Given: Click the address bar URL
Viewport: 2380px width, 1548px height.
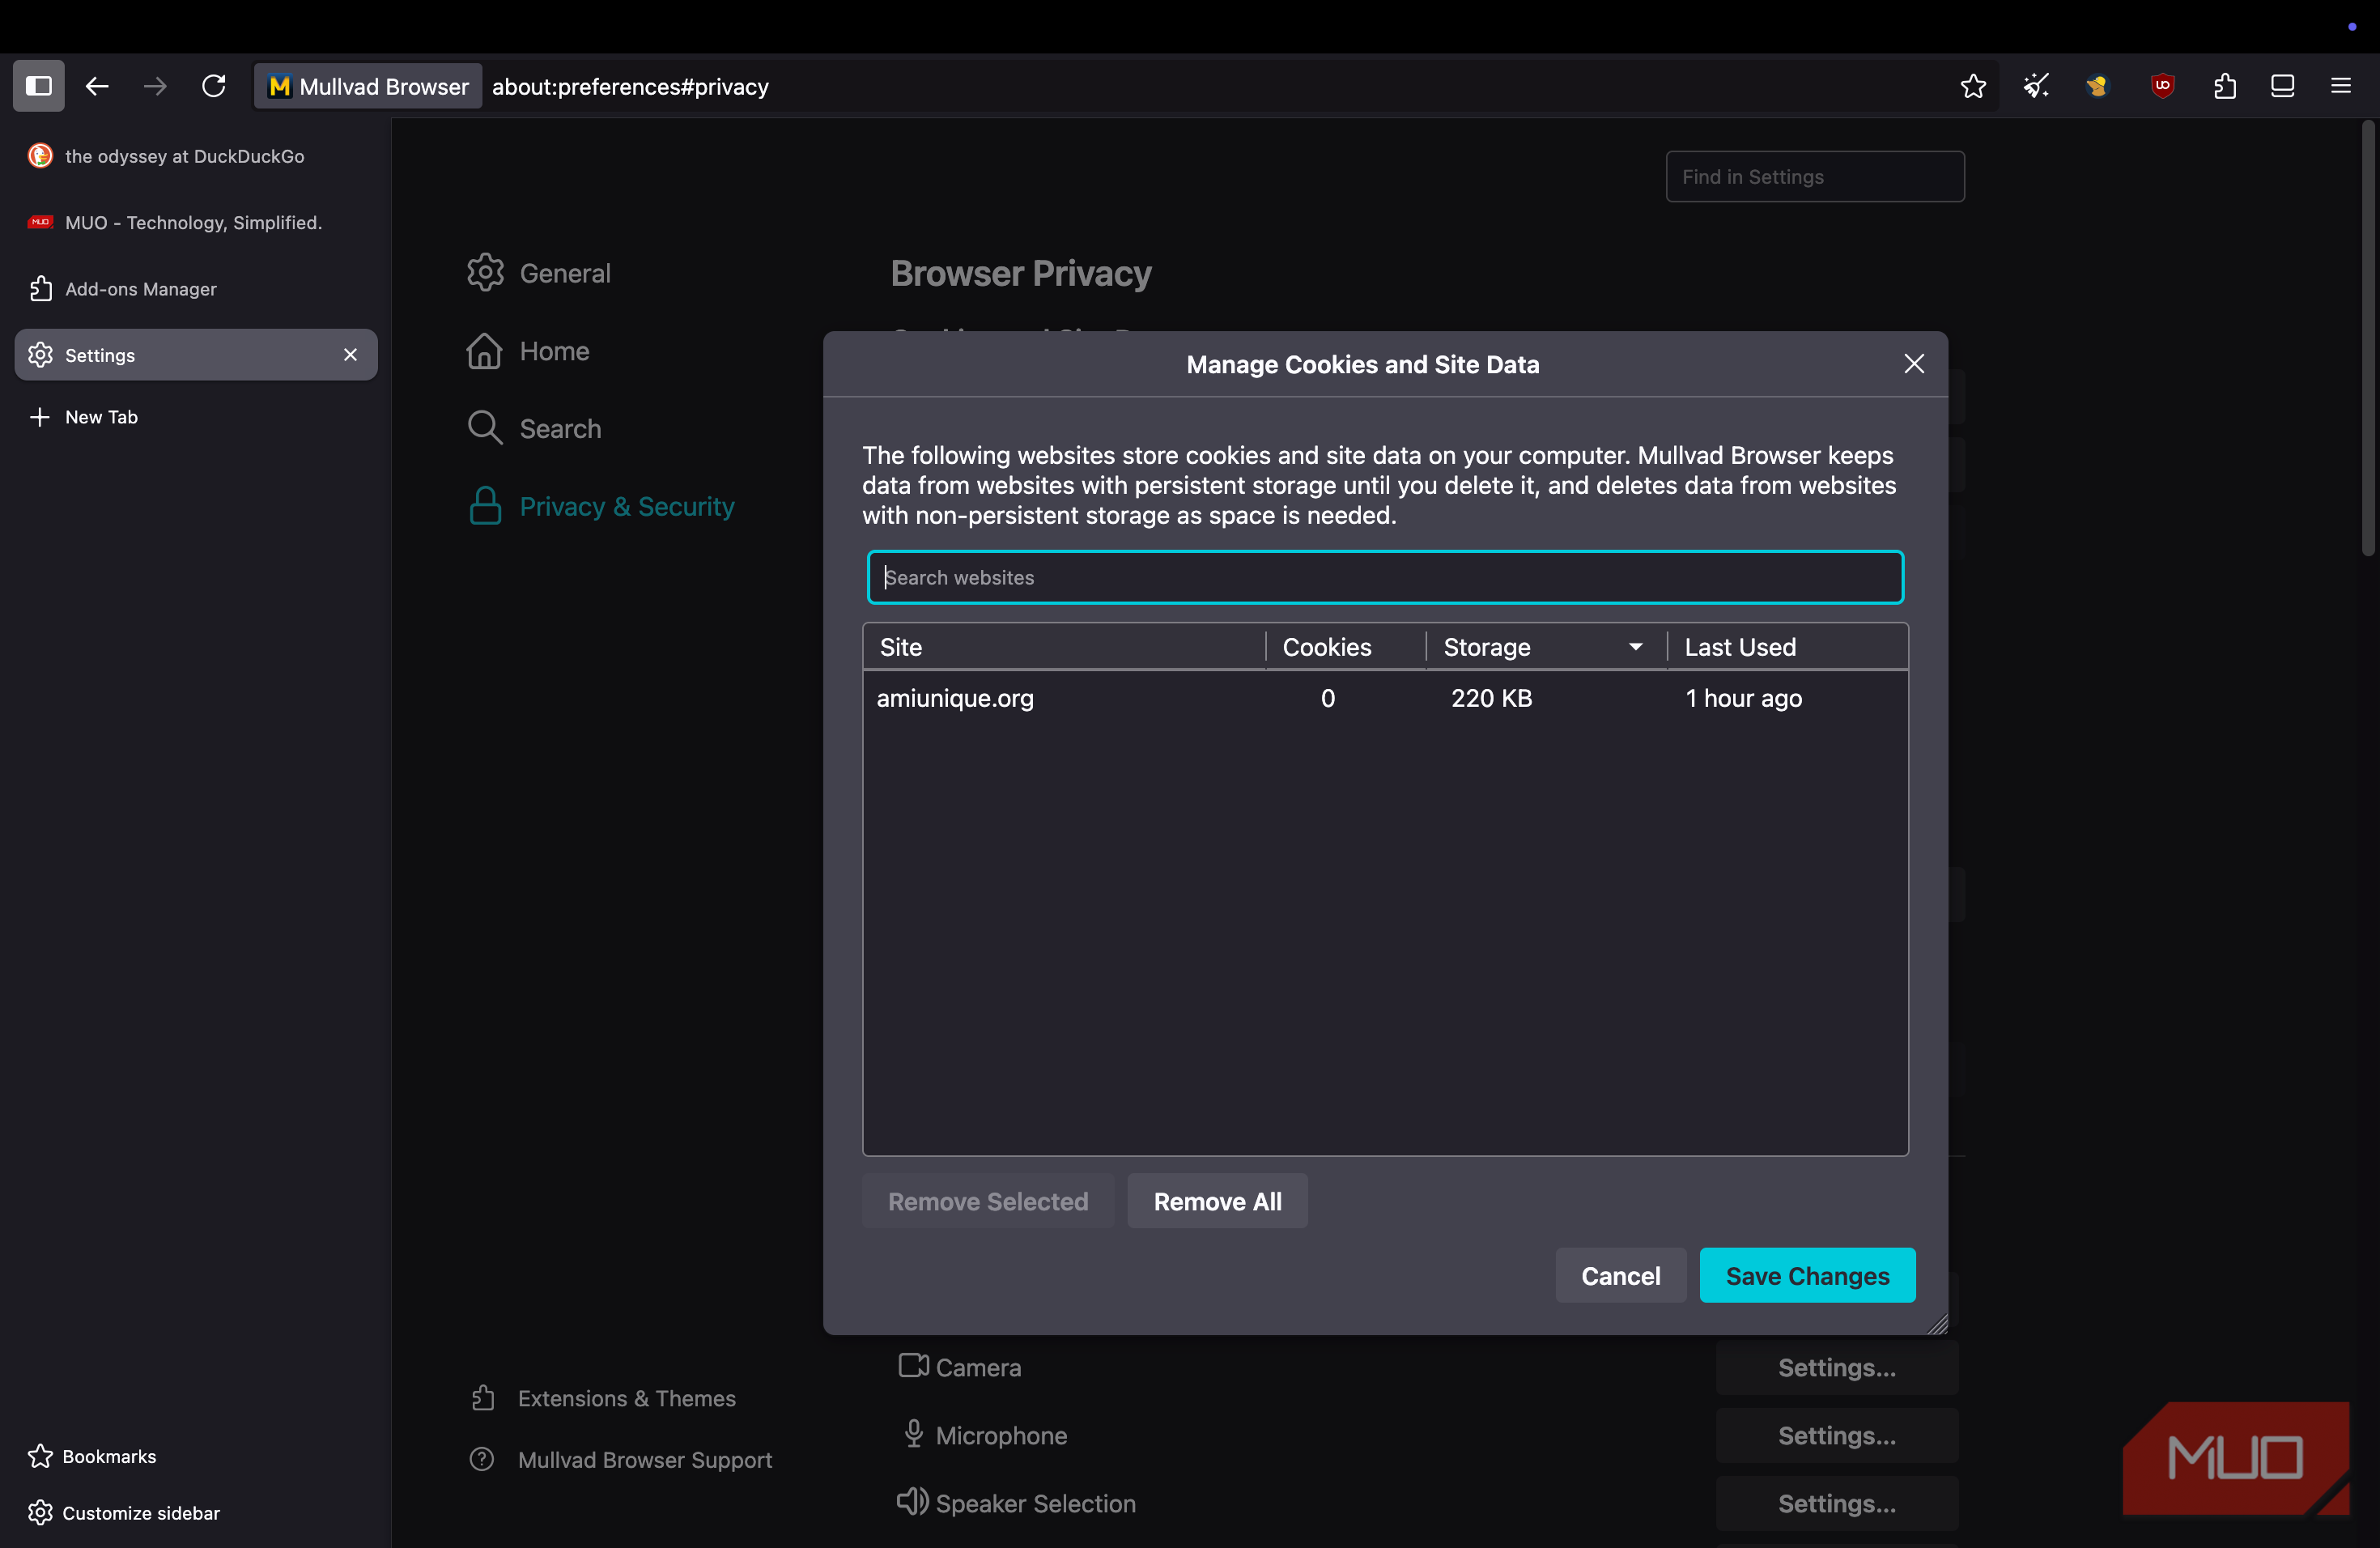Looking at the screenshot, I should pos(630,87).
